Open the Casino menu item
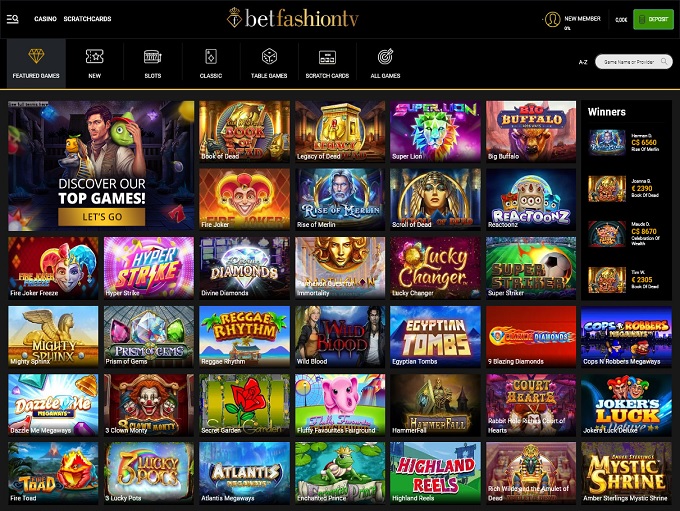This screenshot has height=511, width=680. (46, 19)
